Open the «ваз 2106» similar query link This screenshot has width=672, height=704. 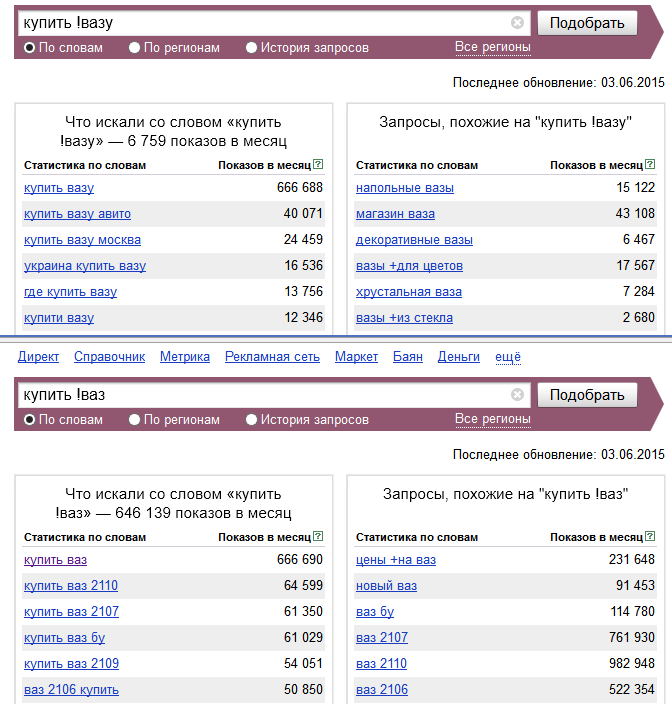382,690
